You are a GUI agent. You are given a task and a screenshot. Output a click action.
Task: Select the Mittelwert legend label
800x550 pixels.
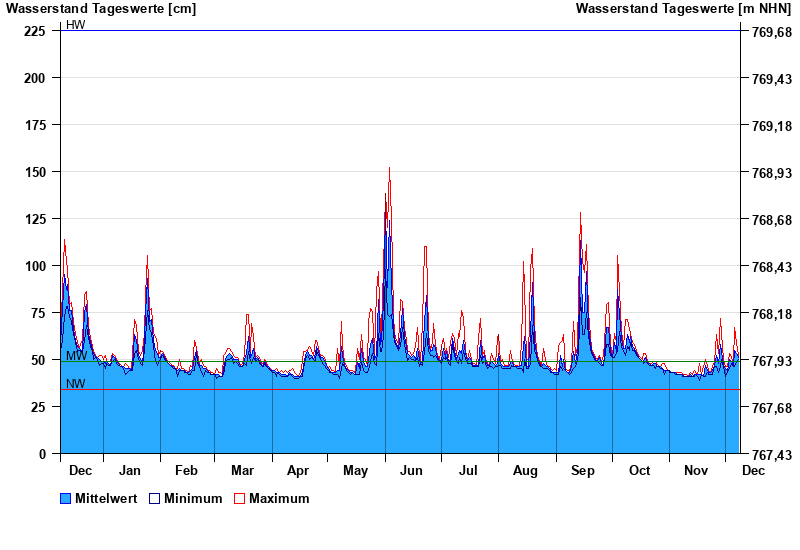click(106, 499)
